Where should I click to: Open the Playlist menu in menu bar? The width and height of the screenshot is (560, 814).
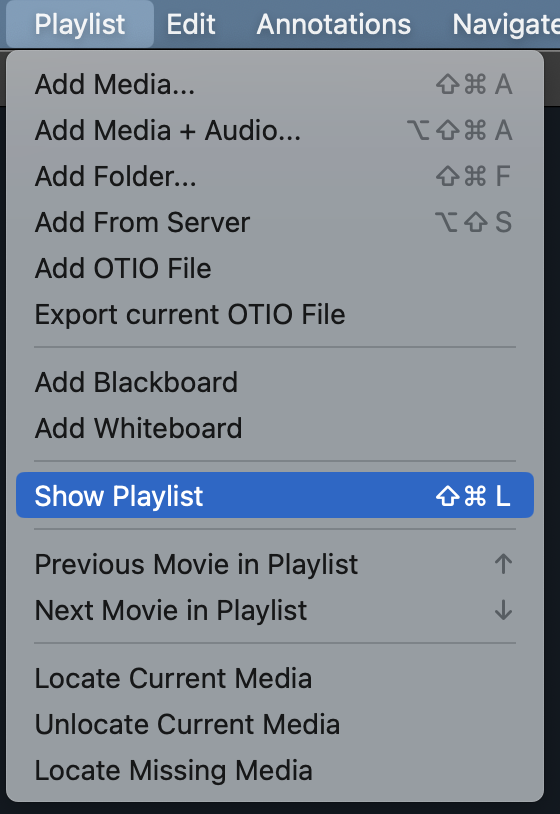[80, 24]
